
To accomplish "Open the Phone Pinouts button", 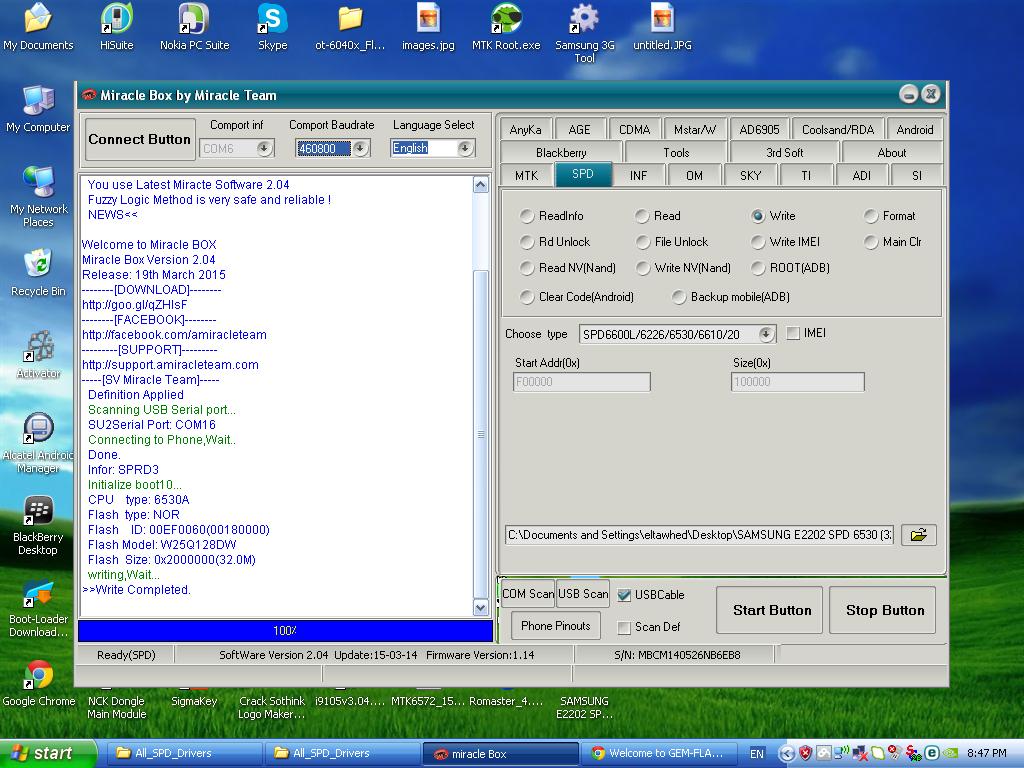I will 556,626.
